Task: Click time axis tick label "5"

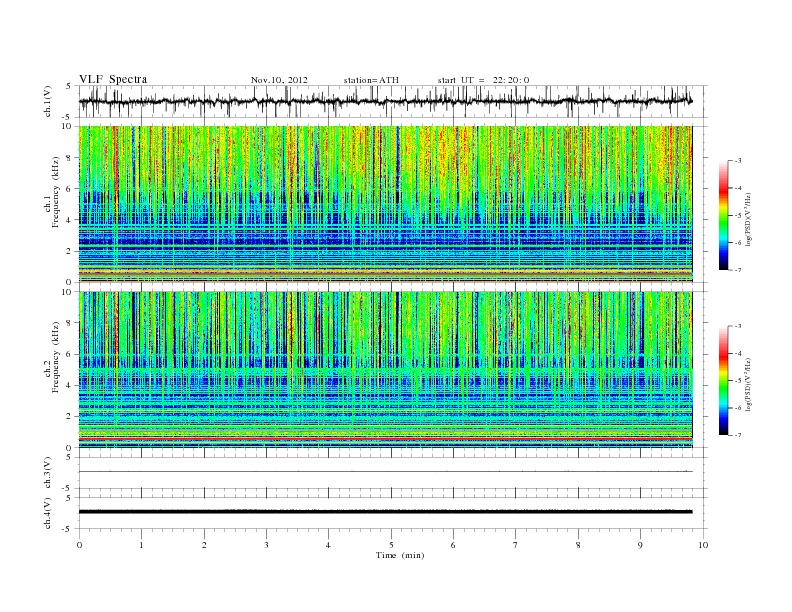Action: (391, 545)
